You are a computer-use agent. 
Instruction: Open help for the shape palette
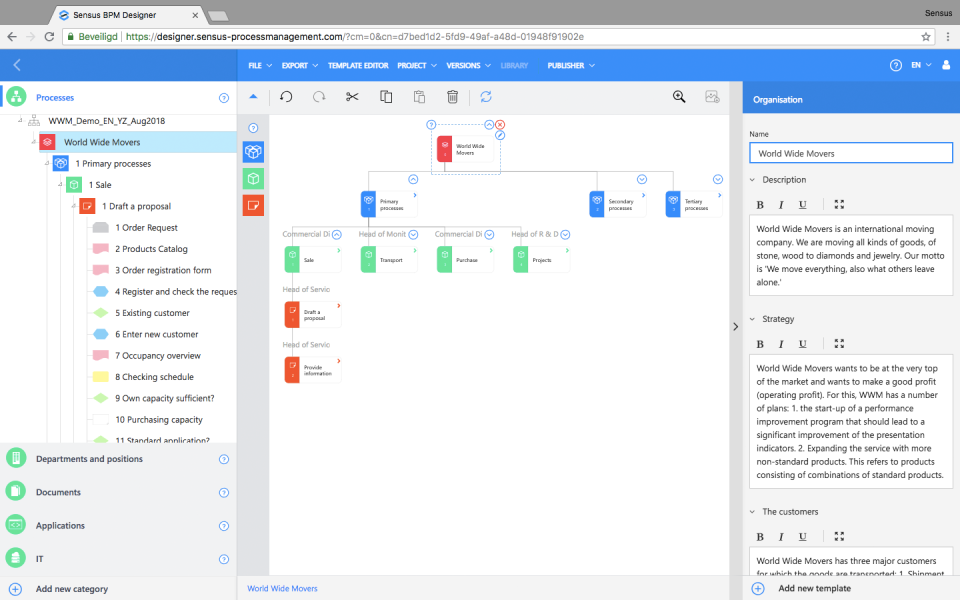253,128
